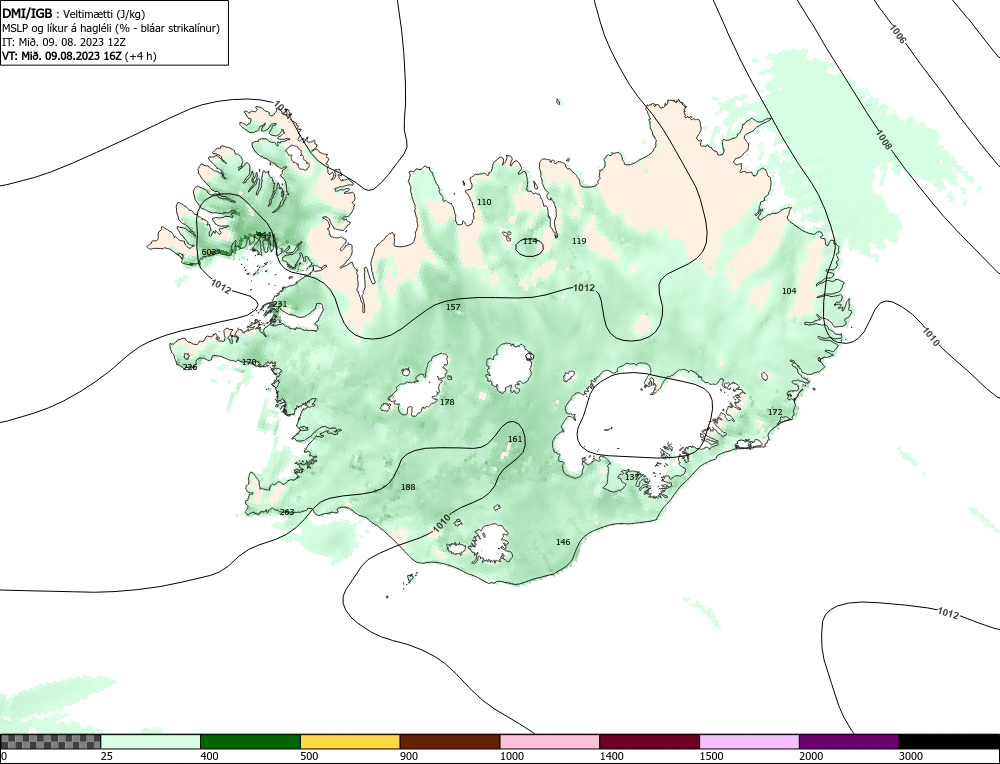Viewport: 1000px width, 764px height.
Task: Select the dark purple 2000–3000 legend swatch
Action: point(849,741)
